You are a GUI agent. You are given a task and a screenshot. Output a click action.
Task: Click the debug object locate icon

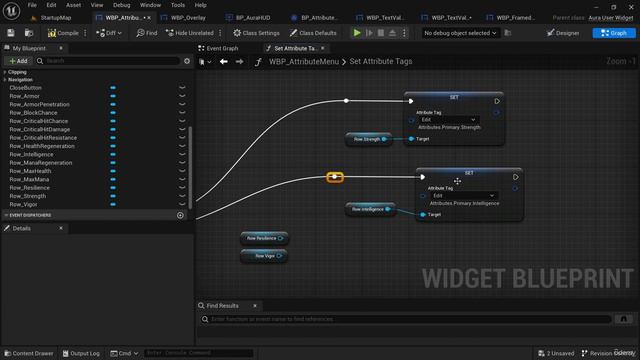[507, 33]
